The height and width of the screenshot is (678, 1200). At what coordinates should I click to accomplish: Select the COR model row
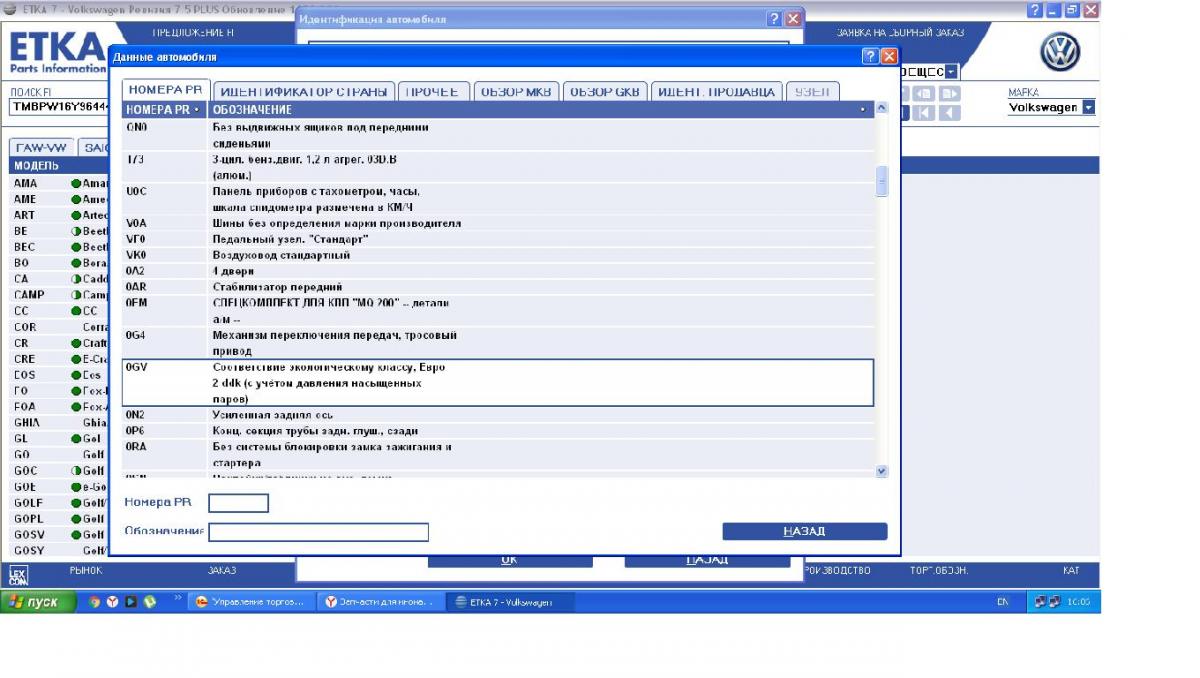(59, 327)
